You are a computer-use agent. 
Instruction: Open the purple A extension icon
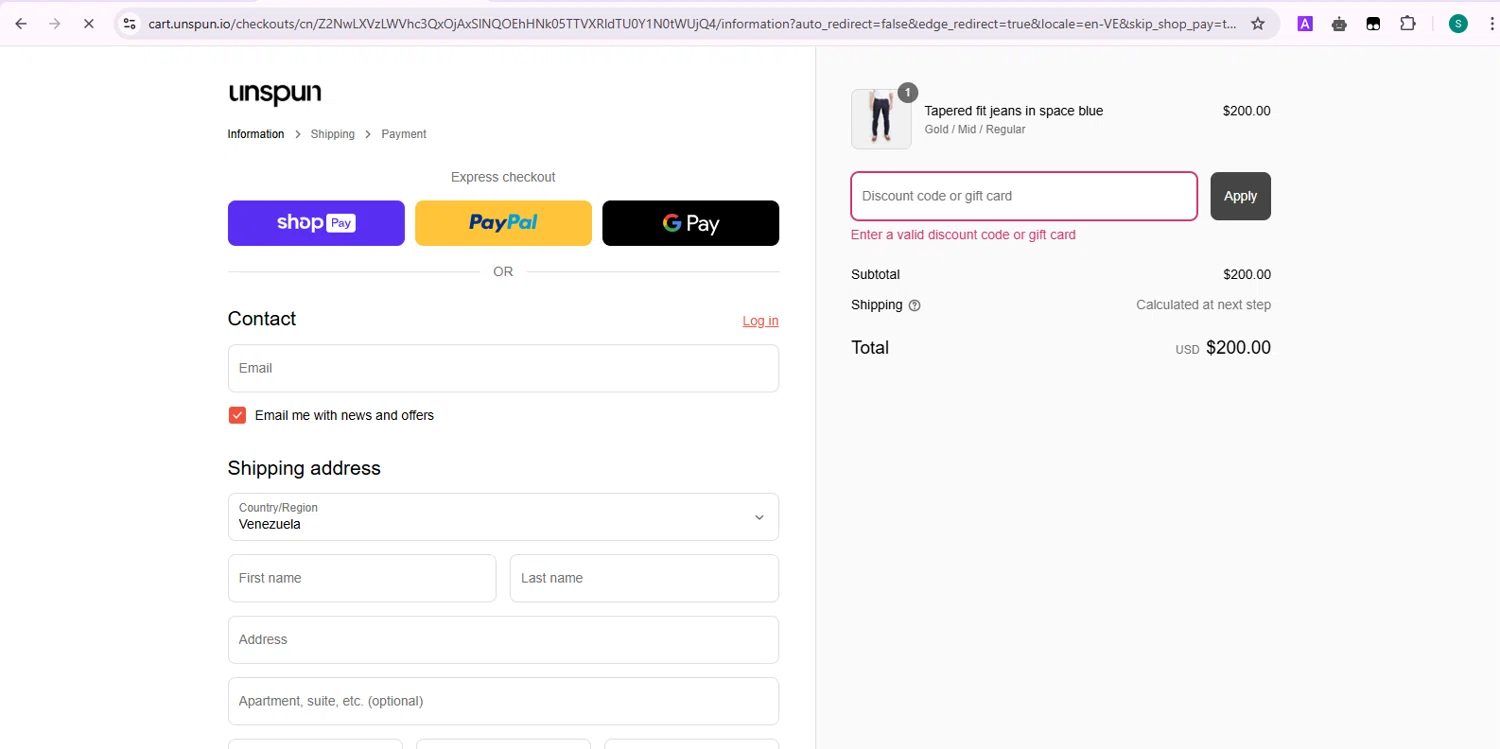pos(1305,24)
